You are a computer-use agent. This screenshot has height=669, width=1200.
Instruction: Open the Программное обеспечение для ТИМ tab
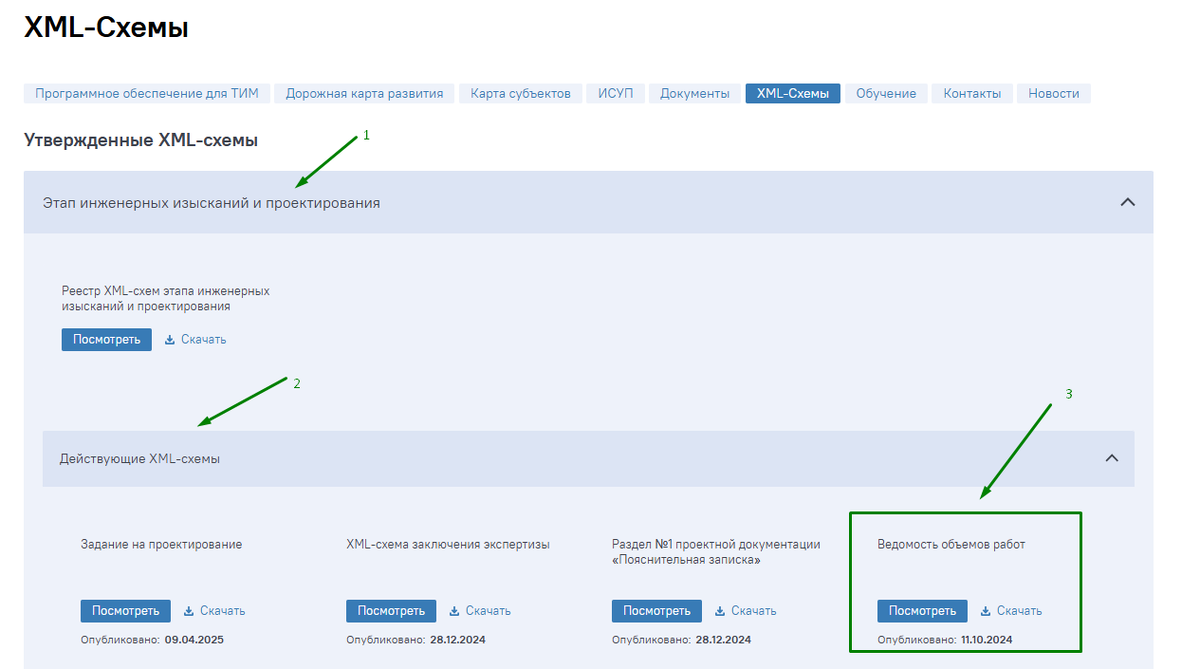pyautogui.click(x=147, y=93)
